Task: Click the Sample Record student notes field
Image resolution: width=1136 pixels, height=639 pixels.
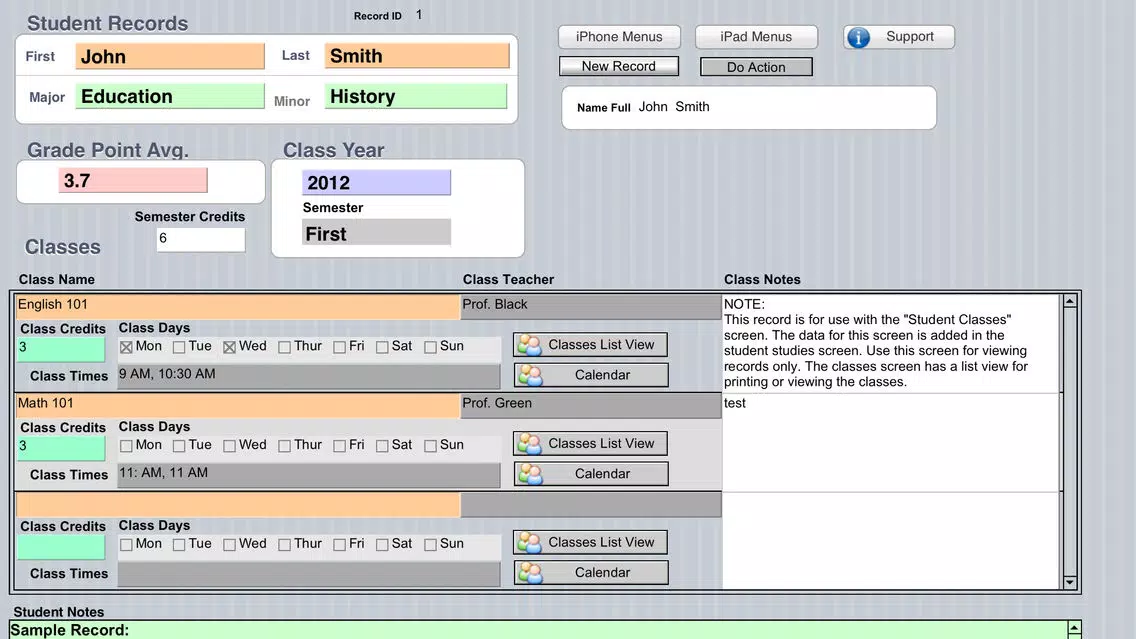Action: click(x=538, y=630)
